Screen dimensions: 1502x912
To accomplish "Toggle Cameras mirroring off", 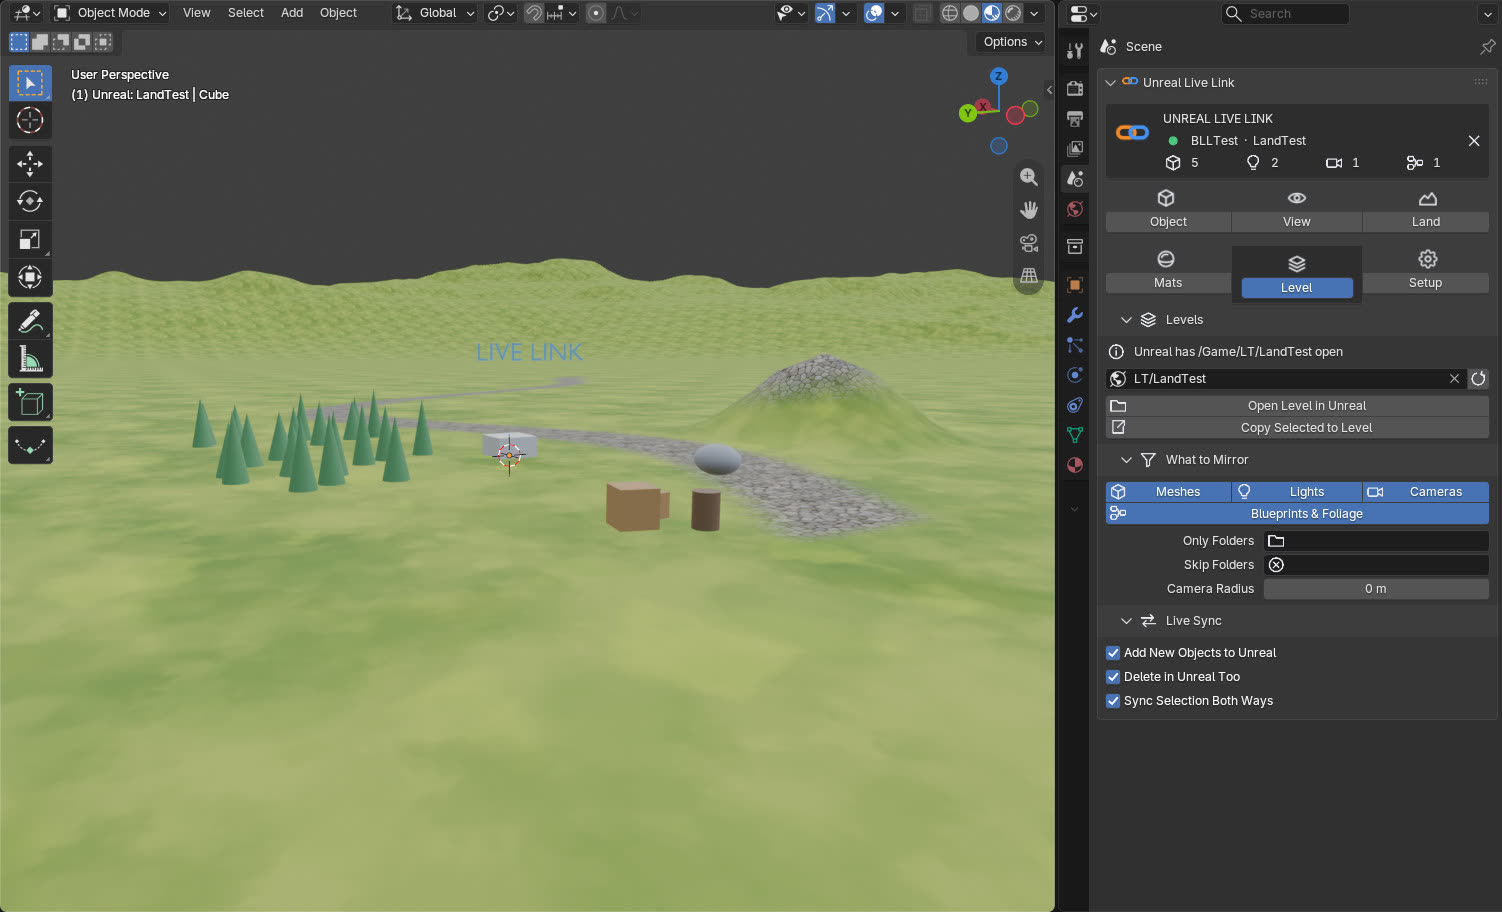I will click(1426, 492).
